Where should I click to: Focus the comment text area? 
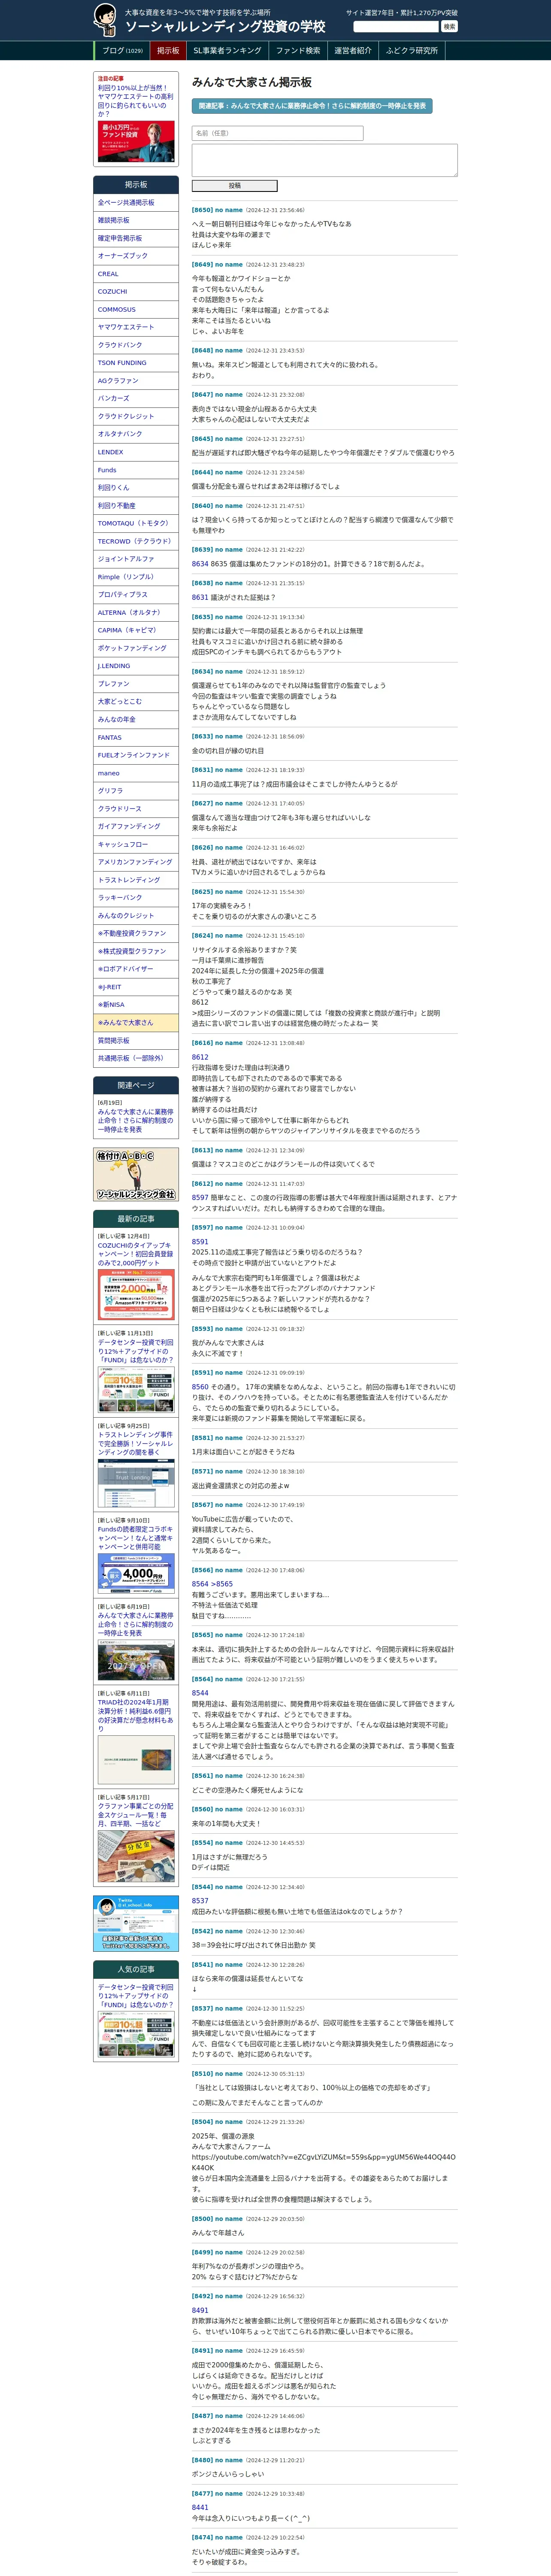point(325,160)
